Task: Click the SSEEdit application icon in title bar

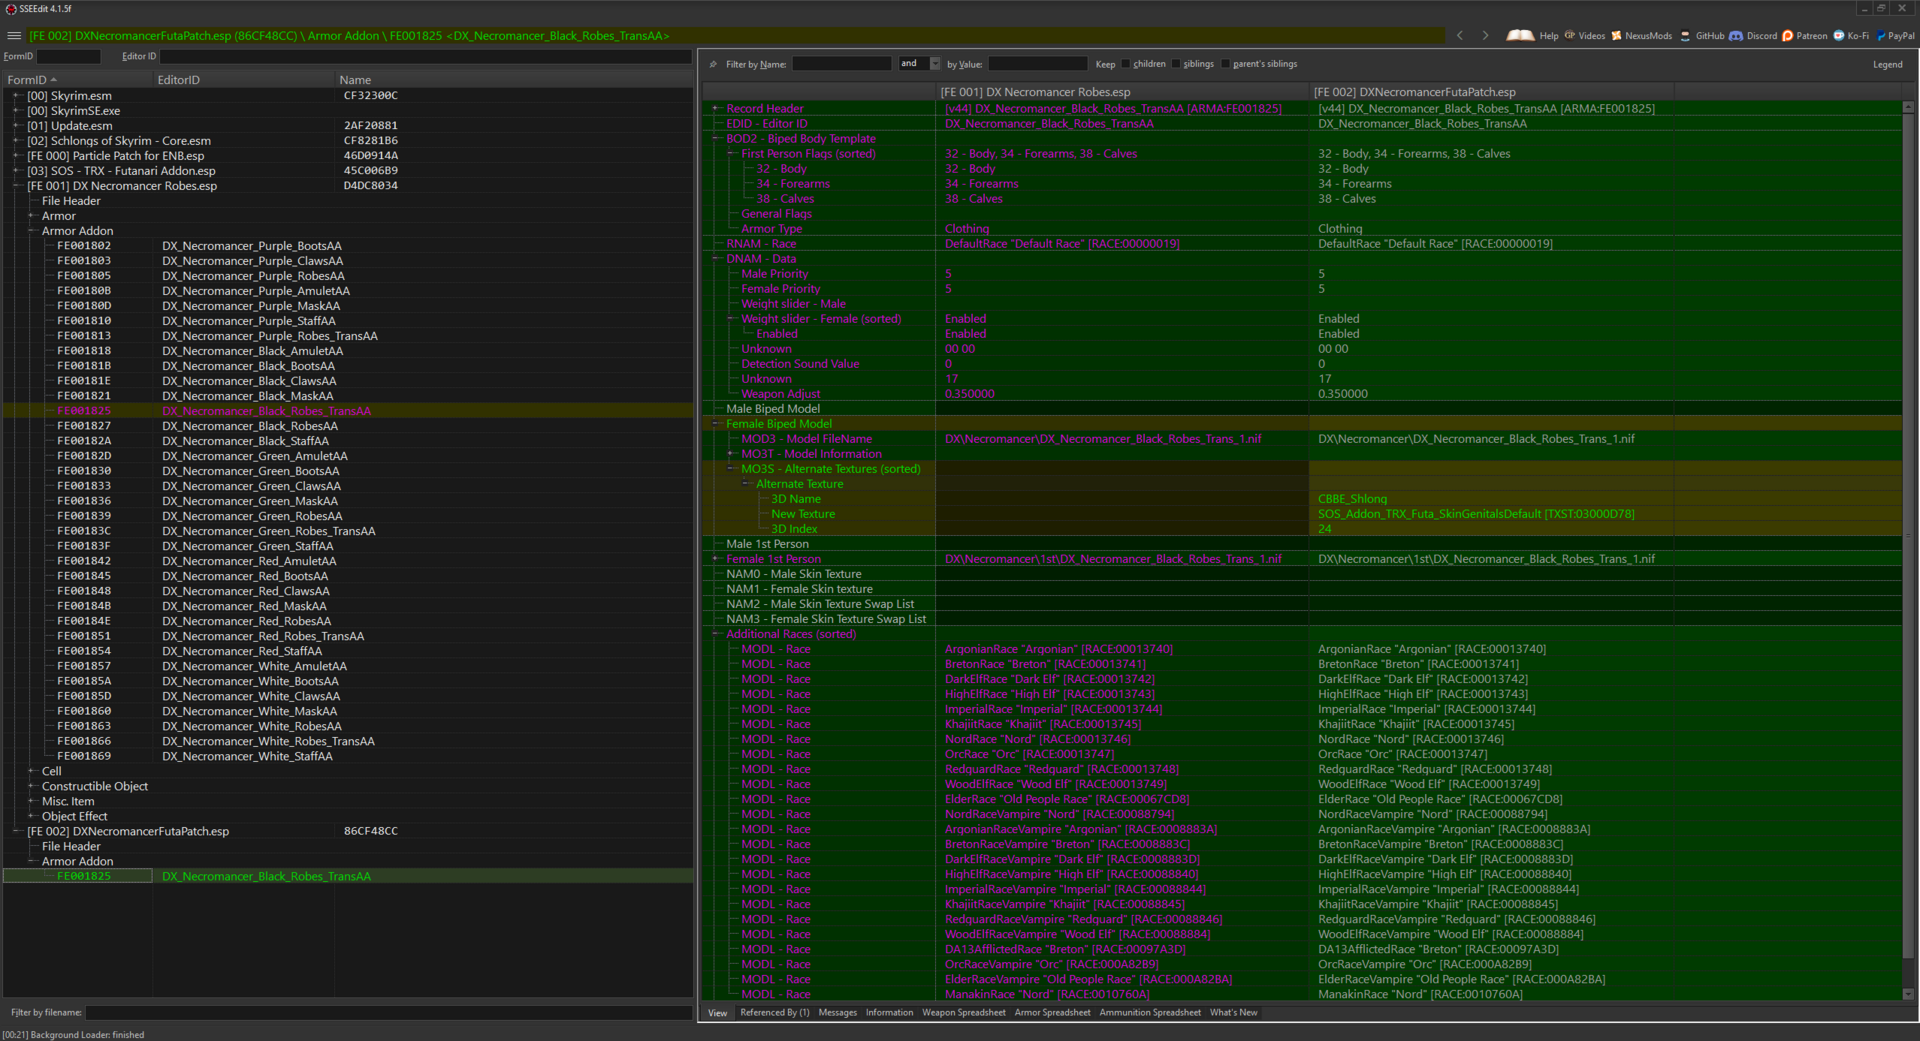Action: click(x=11, y=8)
